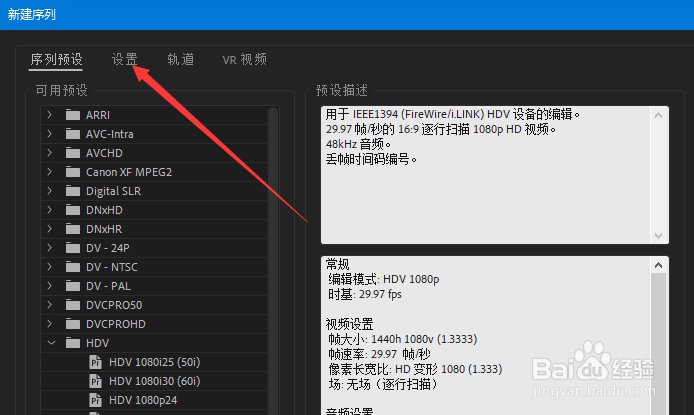Select the Canon XF MPEG2 label
The image size is (694, 415).
click(x=129, y=172)
